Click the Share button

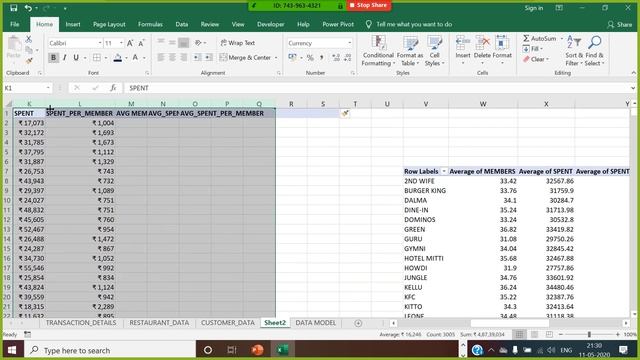[x=620, y=24]
